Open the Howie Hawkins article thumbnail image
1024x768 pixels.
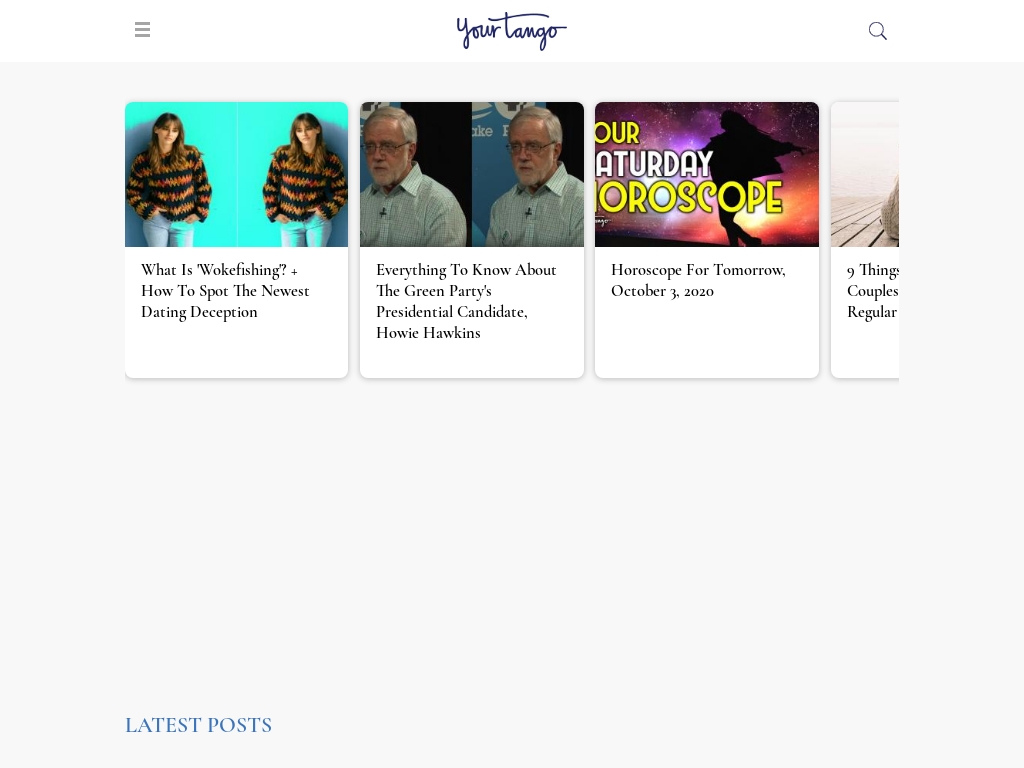[472, 174]
